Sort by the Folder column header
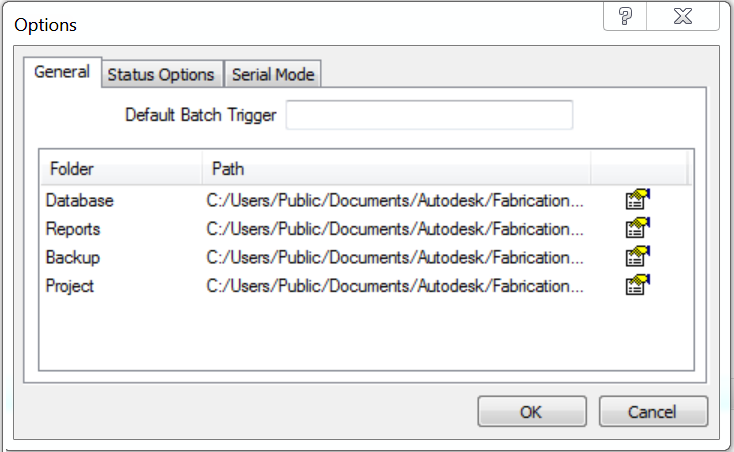Image resolution: width=734 pixels, height=452 pixels. pyautogui.click(x=120, y=169)
